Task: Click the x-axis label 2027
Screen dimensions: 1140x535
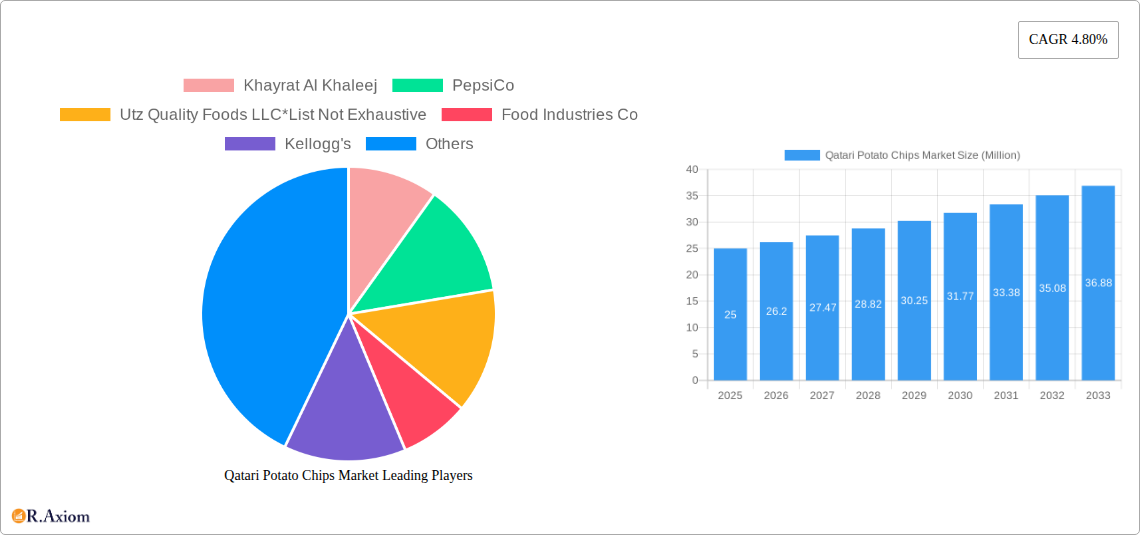Action: pos(822,395)
